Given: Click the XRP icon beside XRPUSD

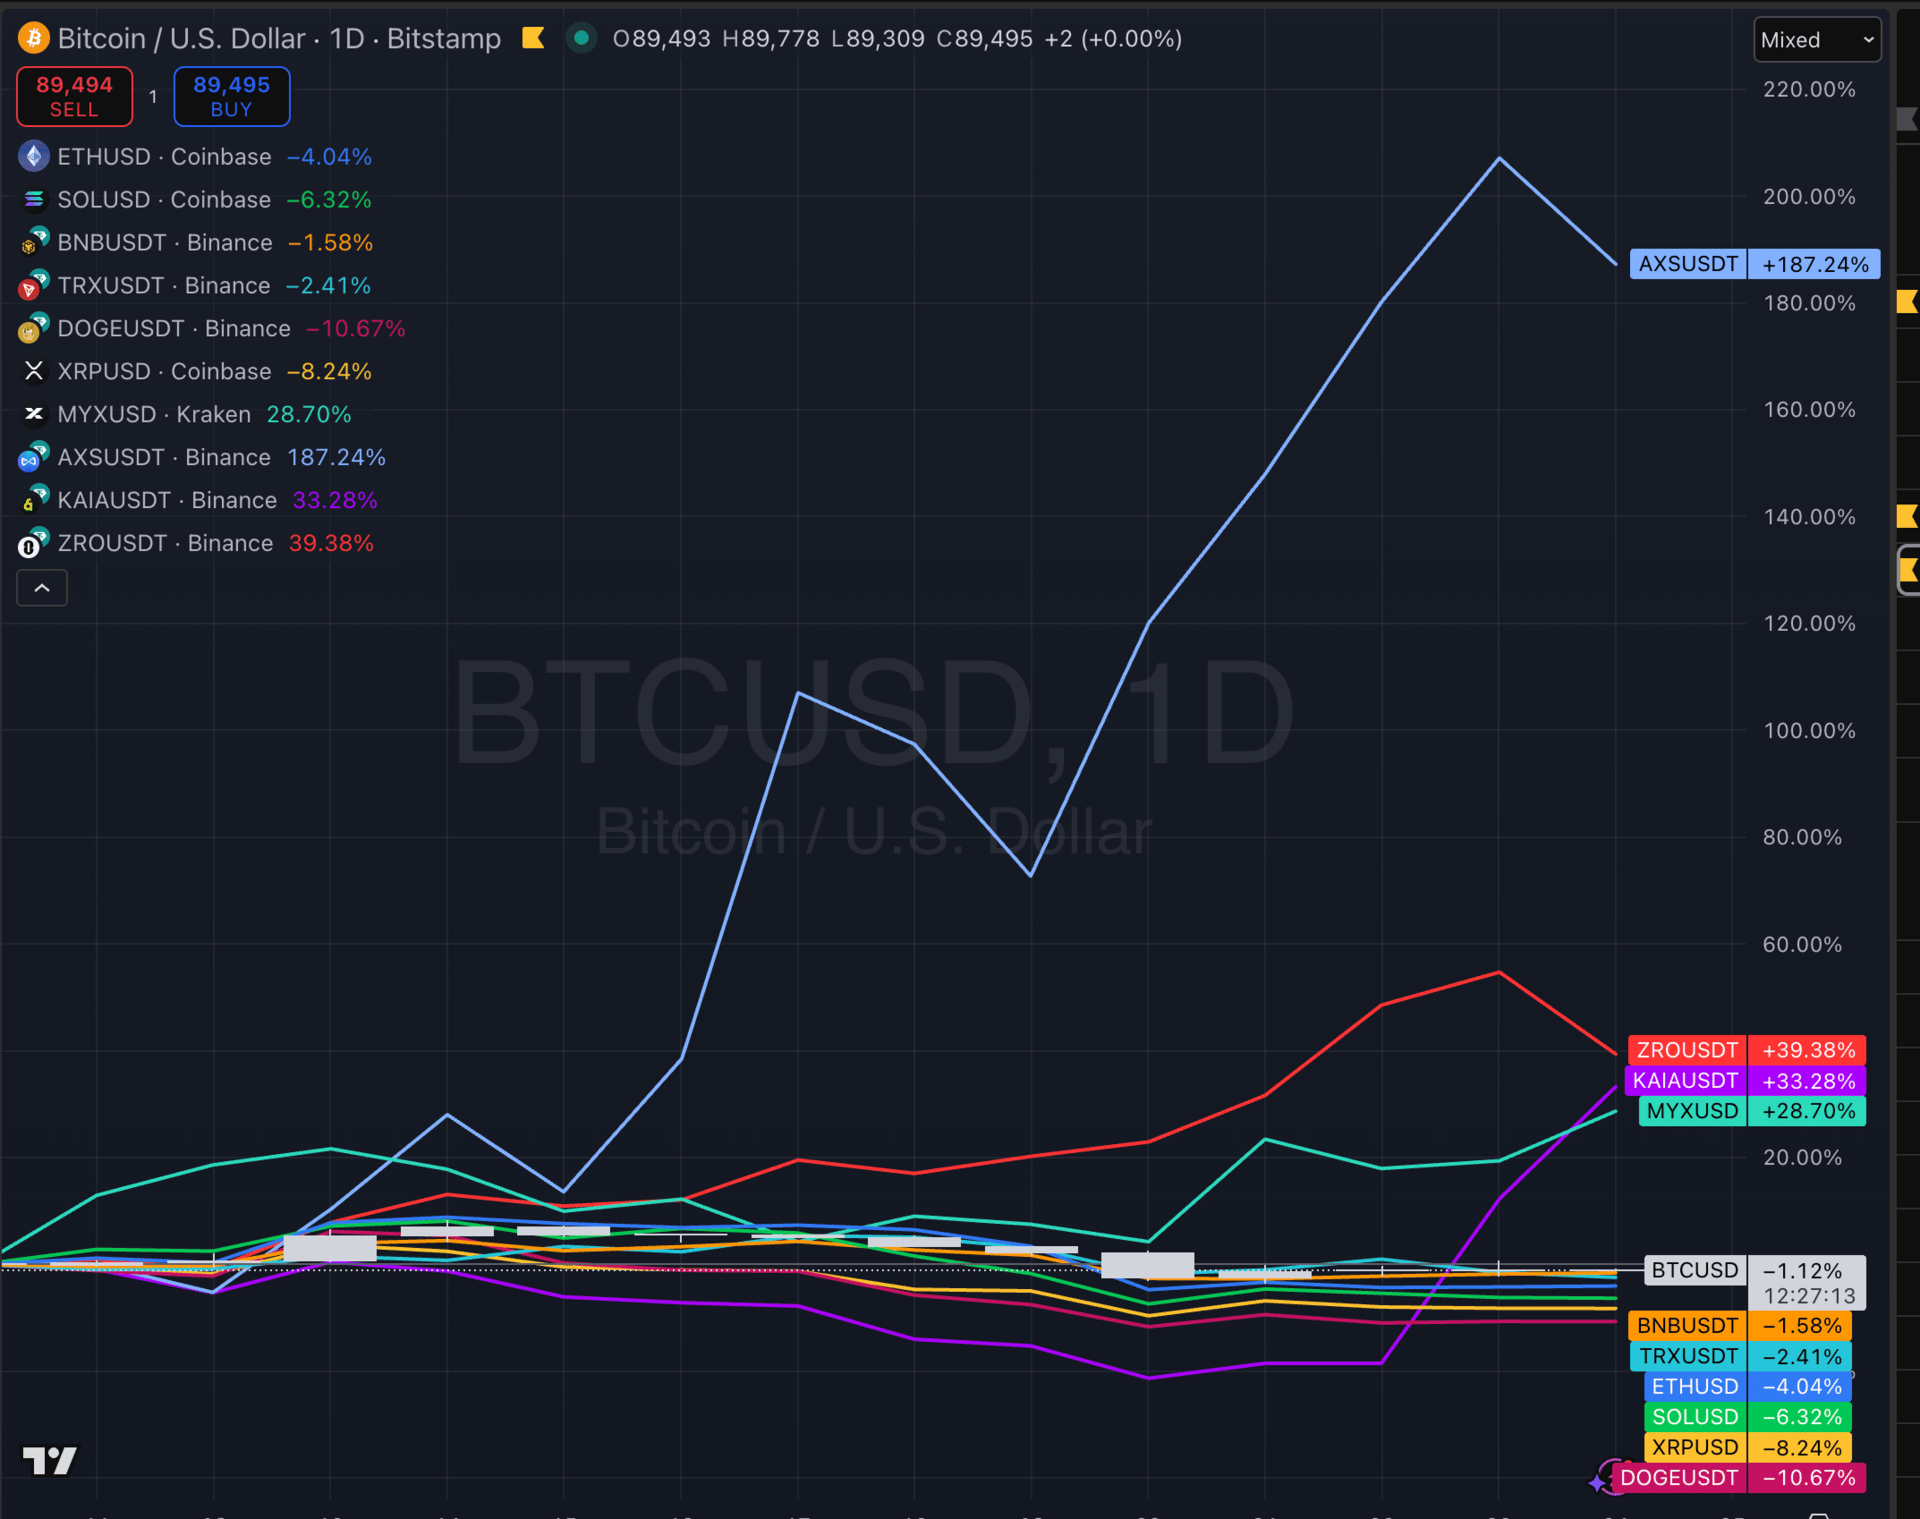Looking at the screenshot, I should [33, 371].
